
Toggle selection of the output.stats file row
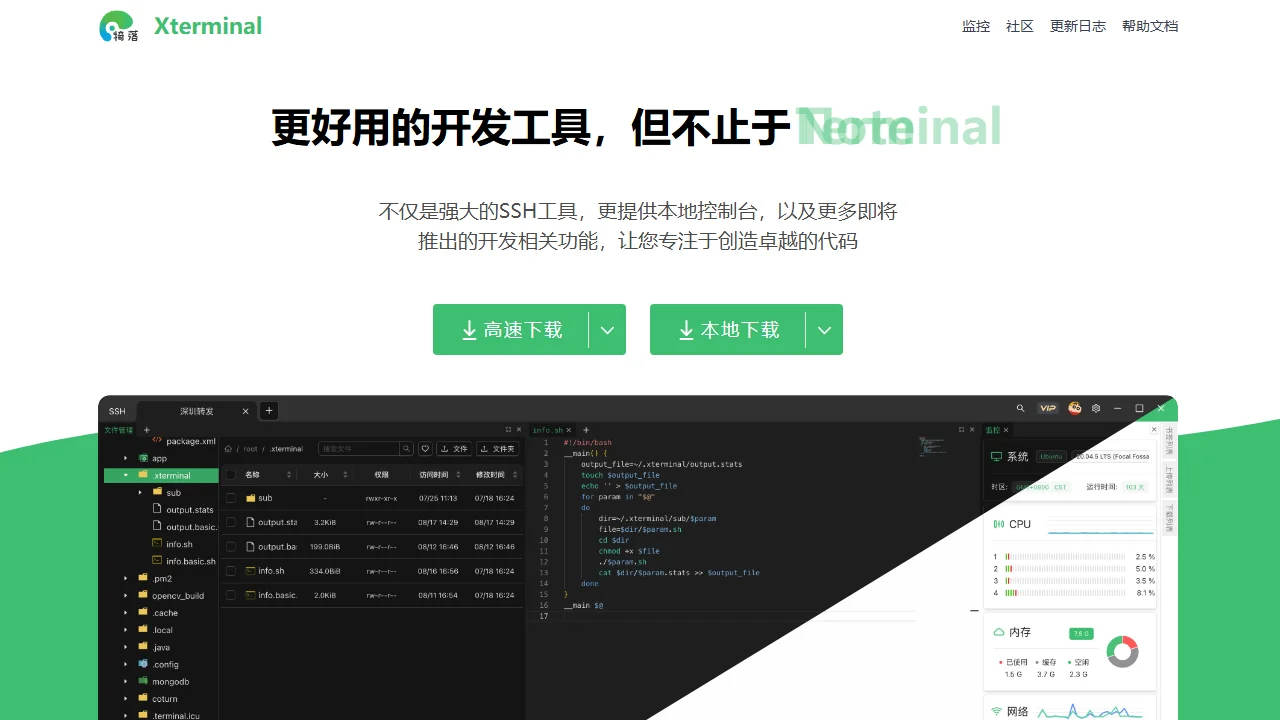(x=232, y=521)
